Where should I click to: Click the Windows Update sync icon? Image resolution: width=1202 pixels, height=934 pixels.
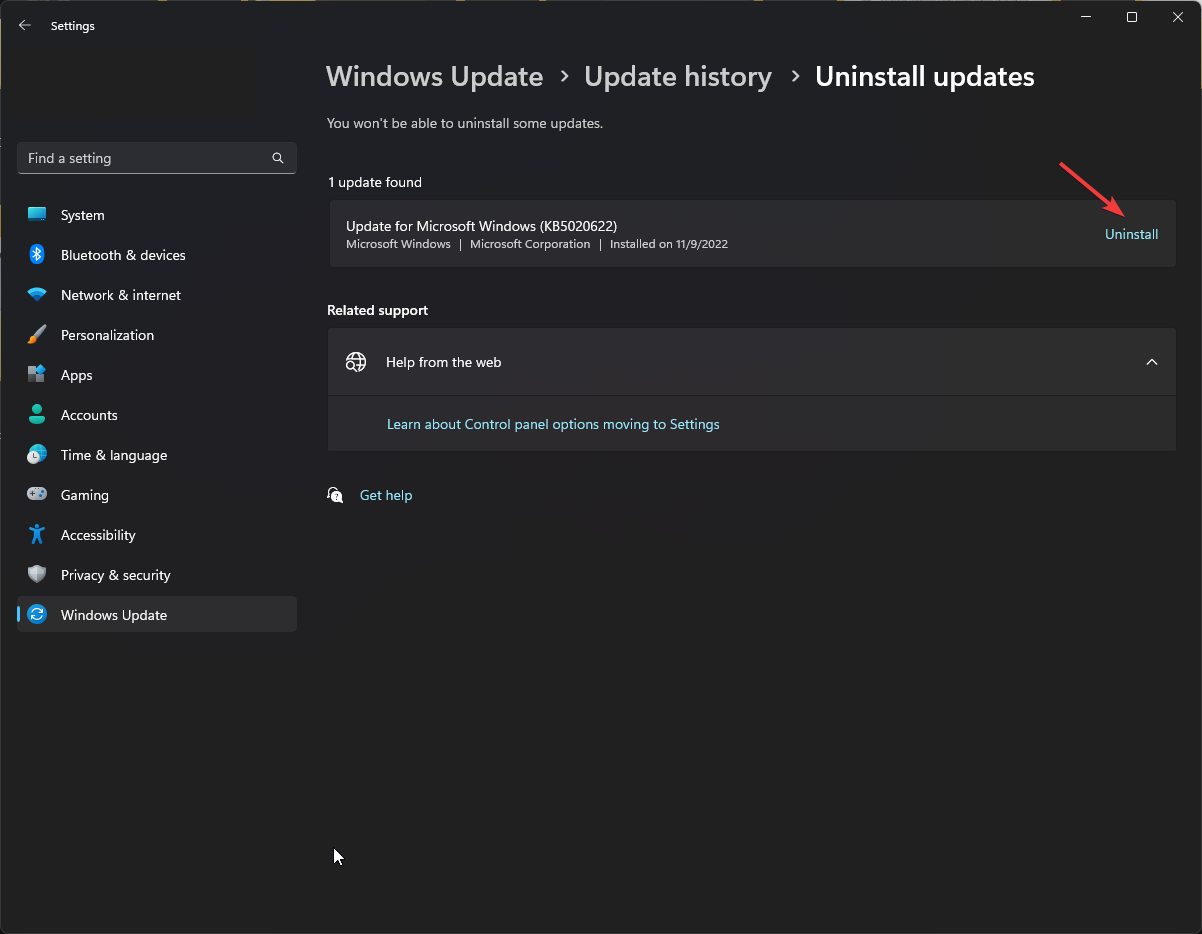coord(37,615)
